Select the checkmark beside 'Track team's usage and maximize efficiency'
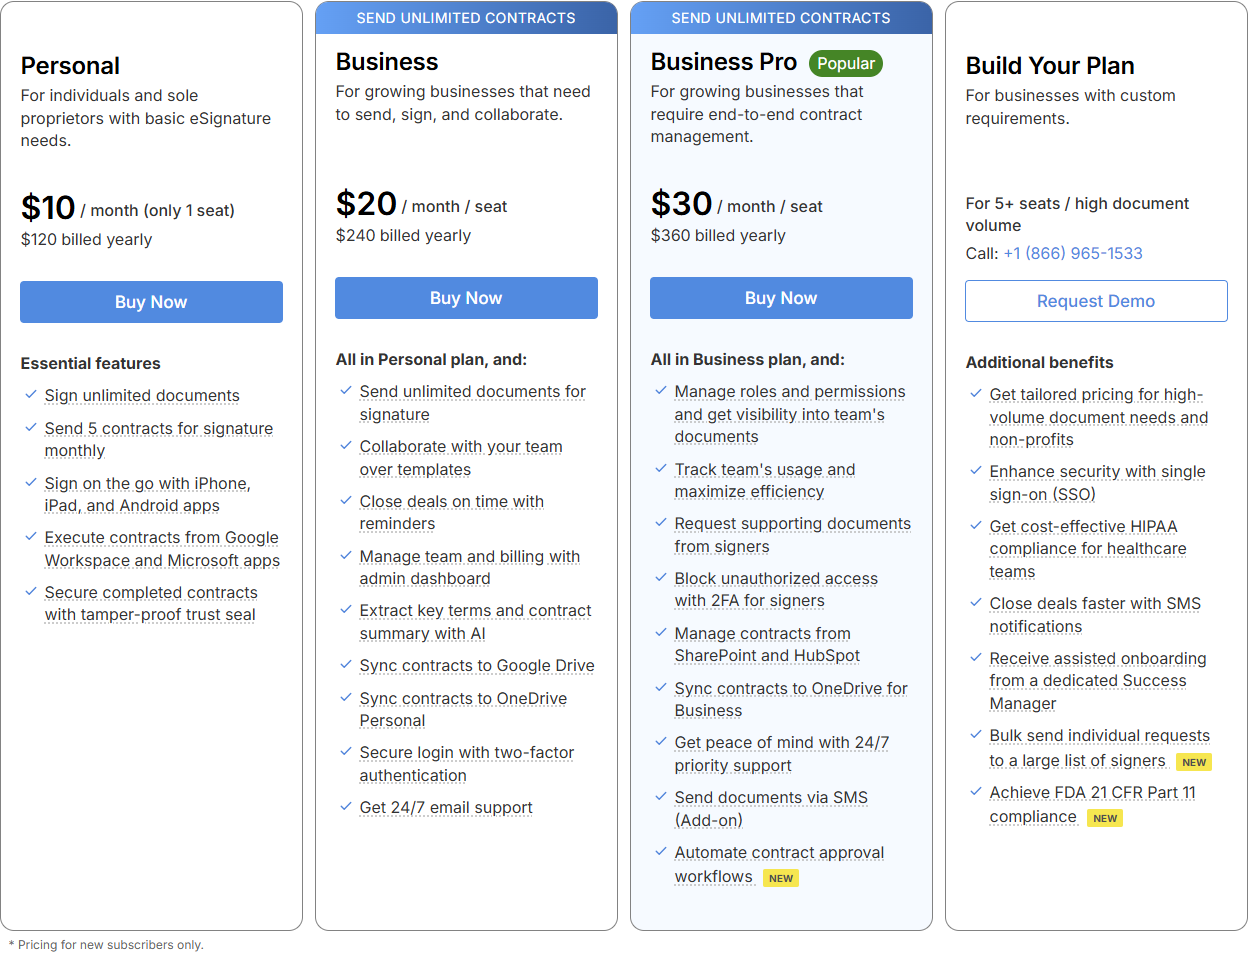Image resolution: width=1254 pixels, height=957 pixels. coord(660,469)
